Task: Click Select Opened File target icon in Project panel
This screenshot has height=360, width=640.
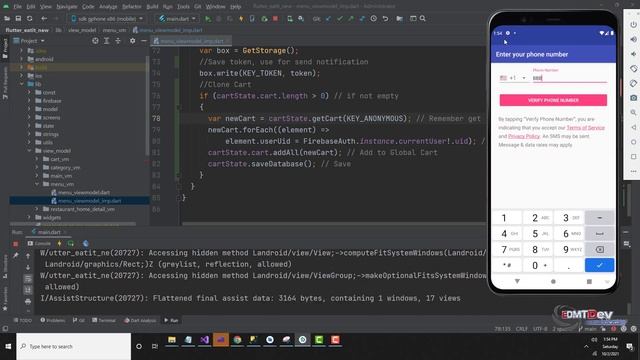Action: point(95,41)
